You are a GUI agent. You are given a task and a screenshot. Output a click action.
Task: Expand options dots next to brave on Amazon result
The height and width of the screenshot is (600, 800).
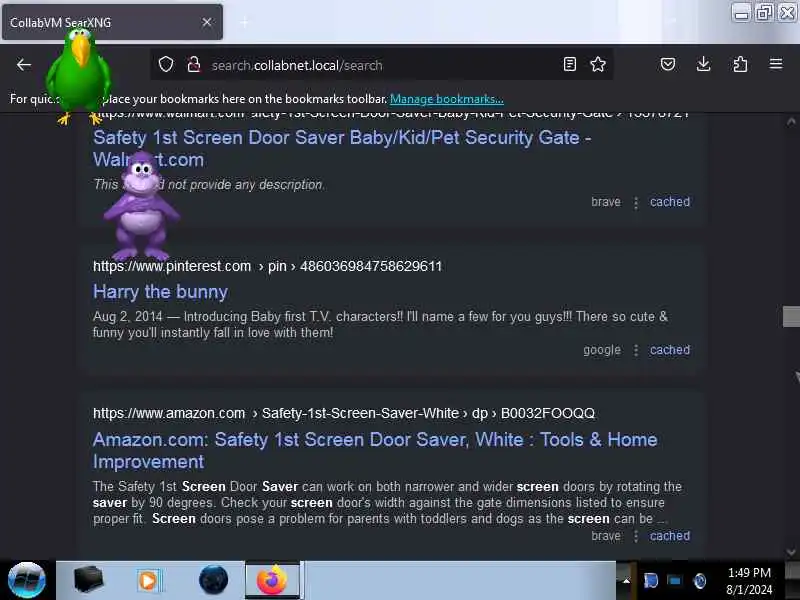636,536
